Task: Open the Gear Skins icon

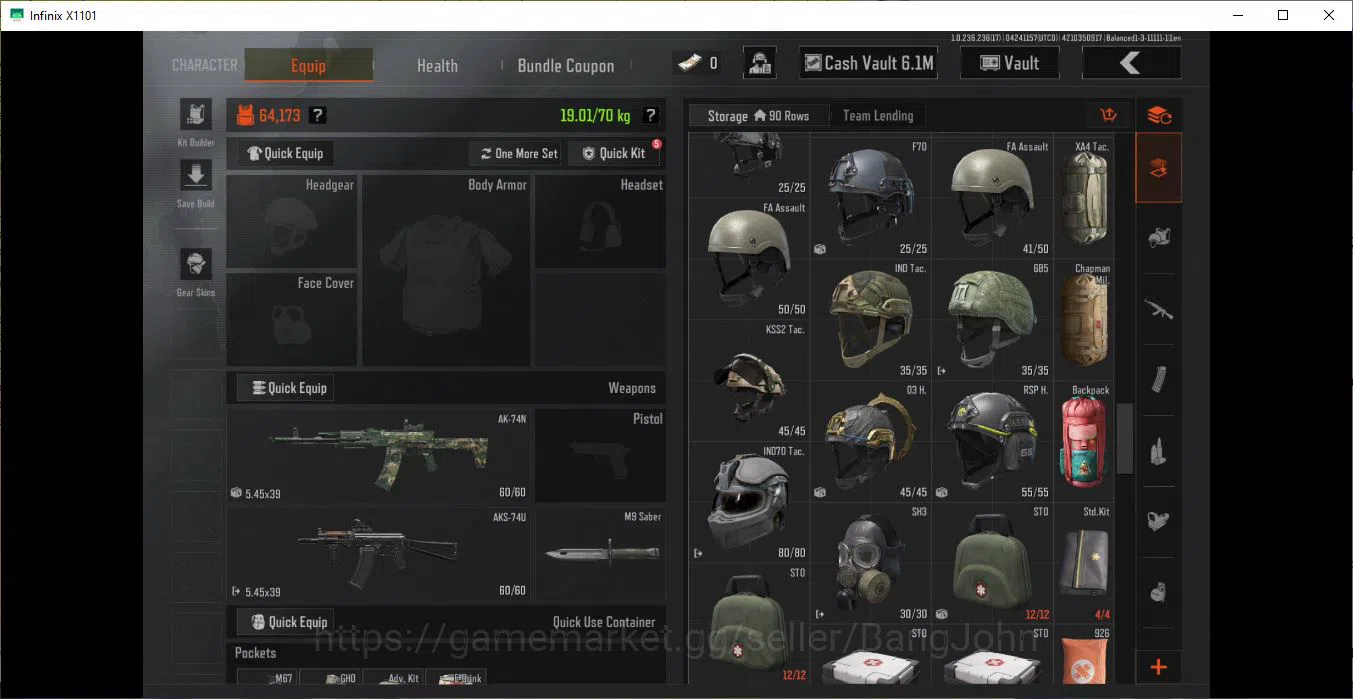Action: click(195, 265)
